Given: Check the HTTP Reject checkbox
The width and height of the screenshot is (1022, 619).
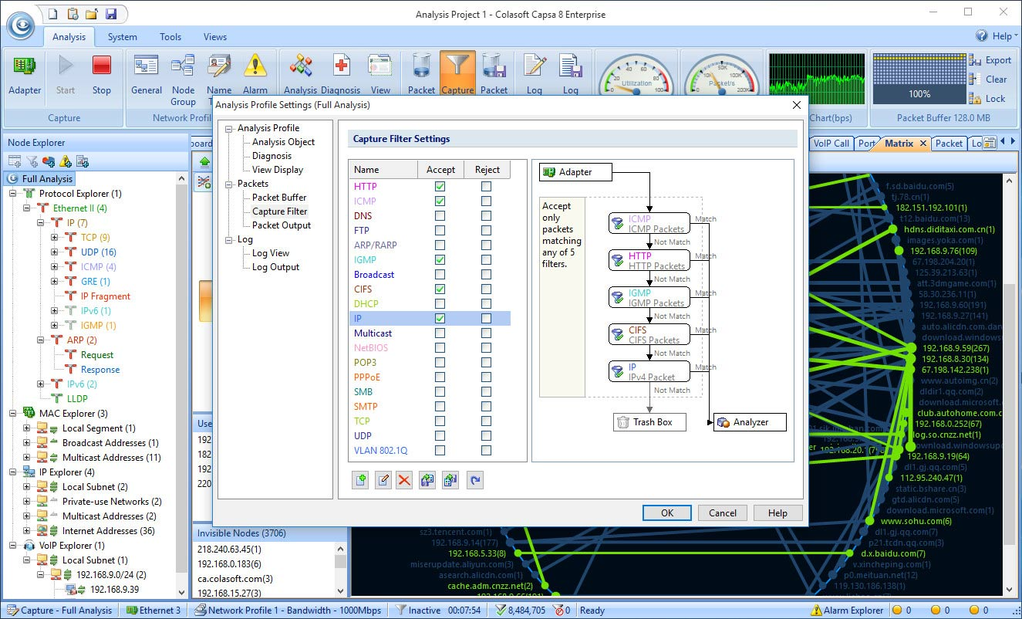Looking at the screenshot, I should (x=486, y=186).
